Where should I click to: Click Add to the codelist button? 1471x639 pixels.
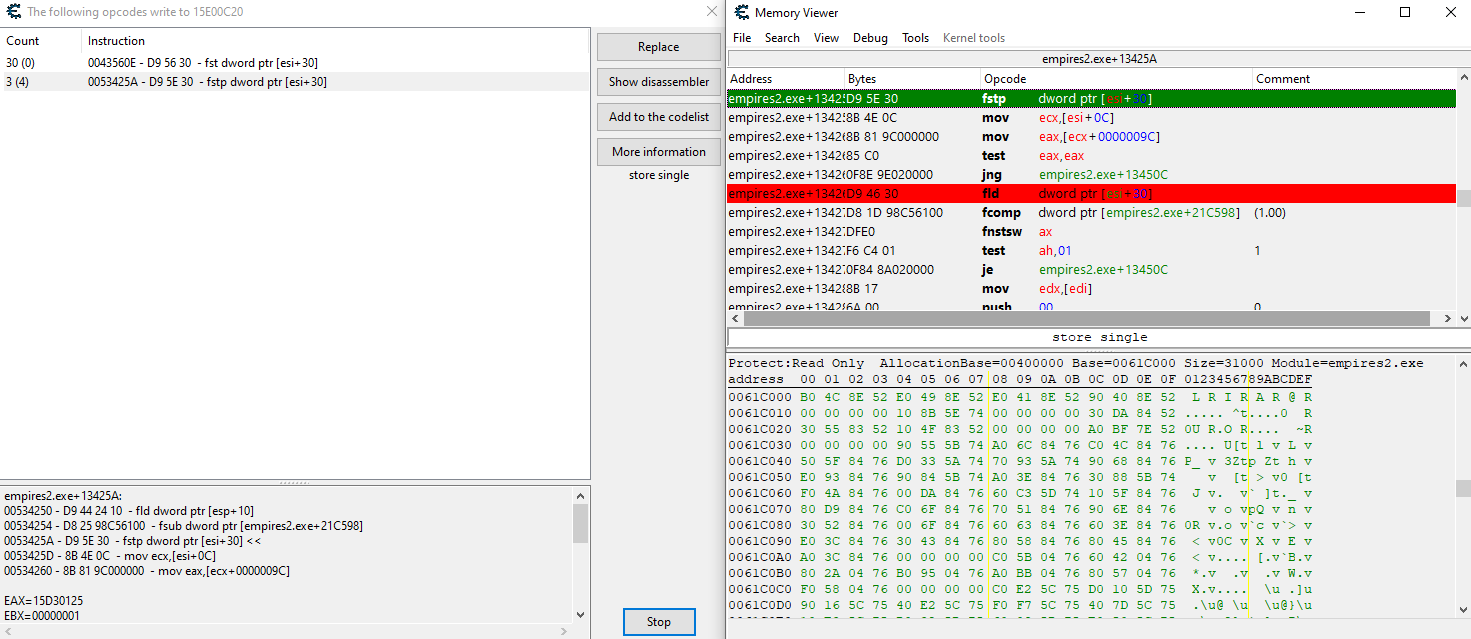pyautogui.click(x=658, y=117)
